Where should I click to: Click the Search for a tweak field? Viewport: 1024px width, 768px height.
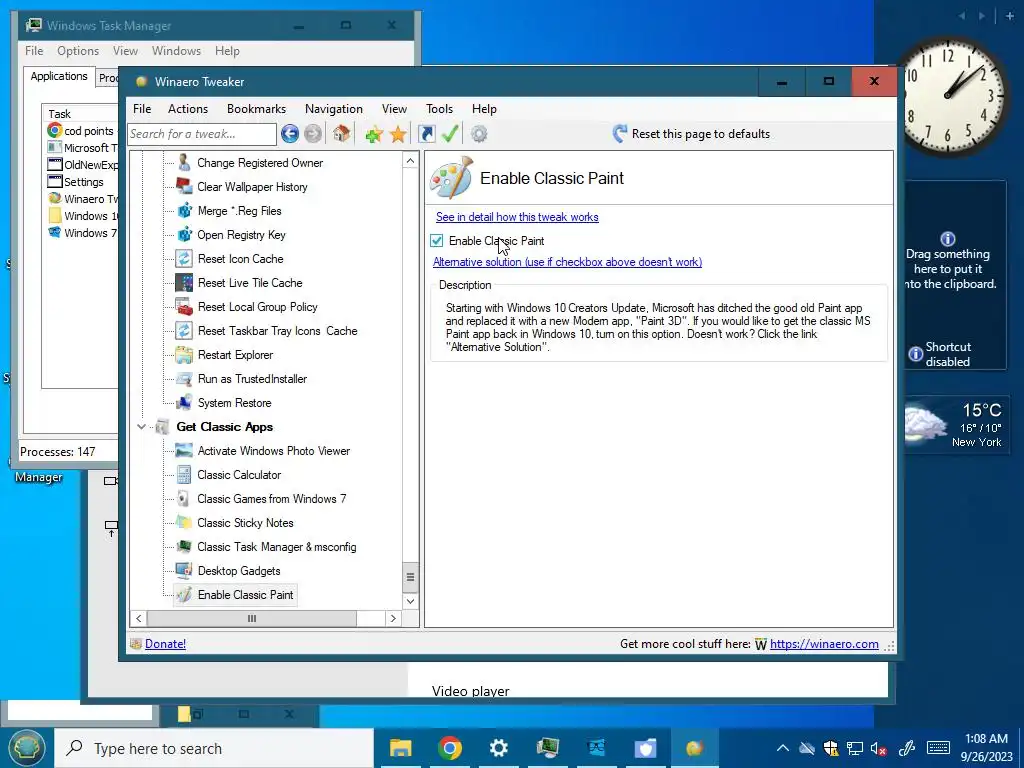point(202,134)
